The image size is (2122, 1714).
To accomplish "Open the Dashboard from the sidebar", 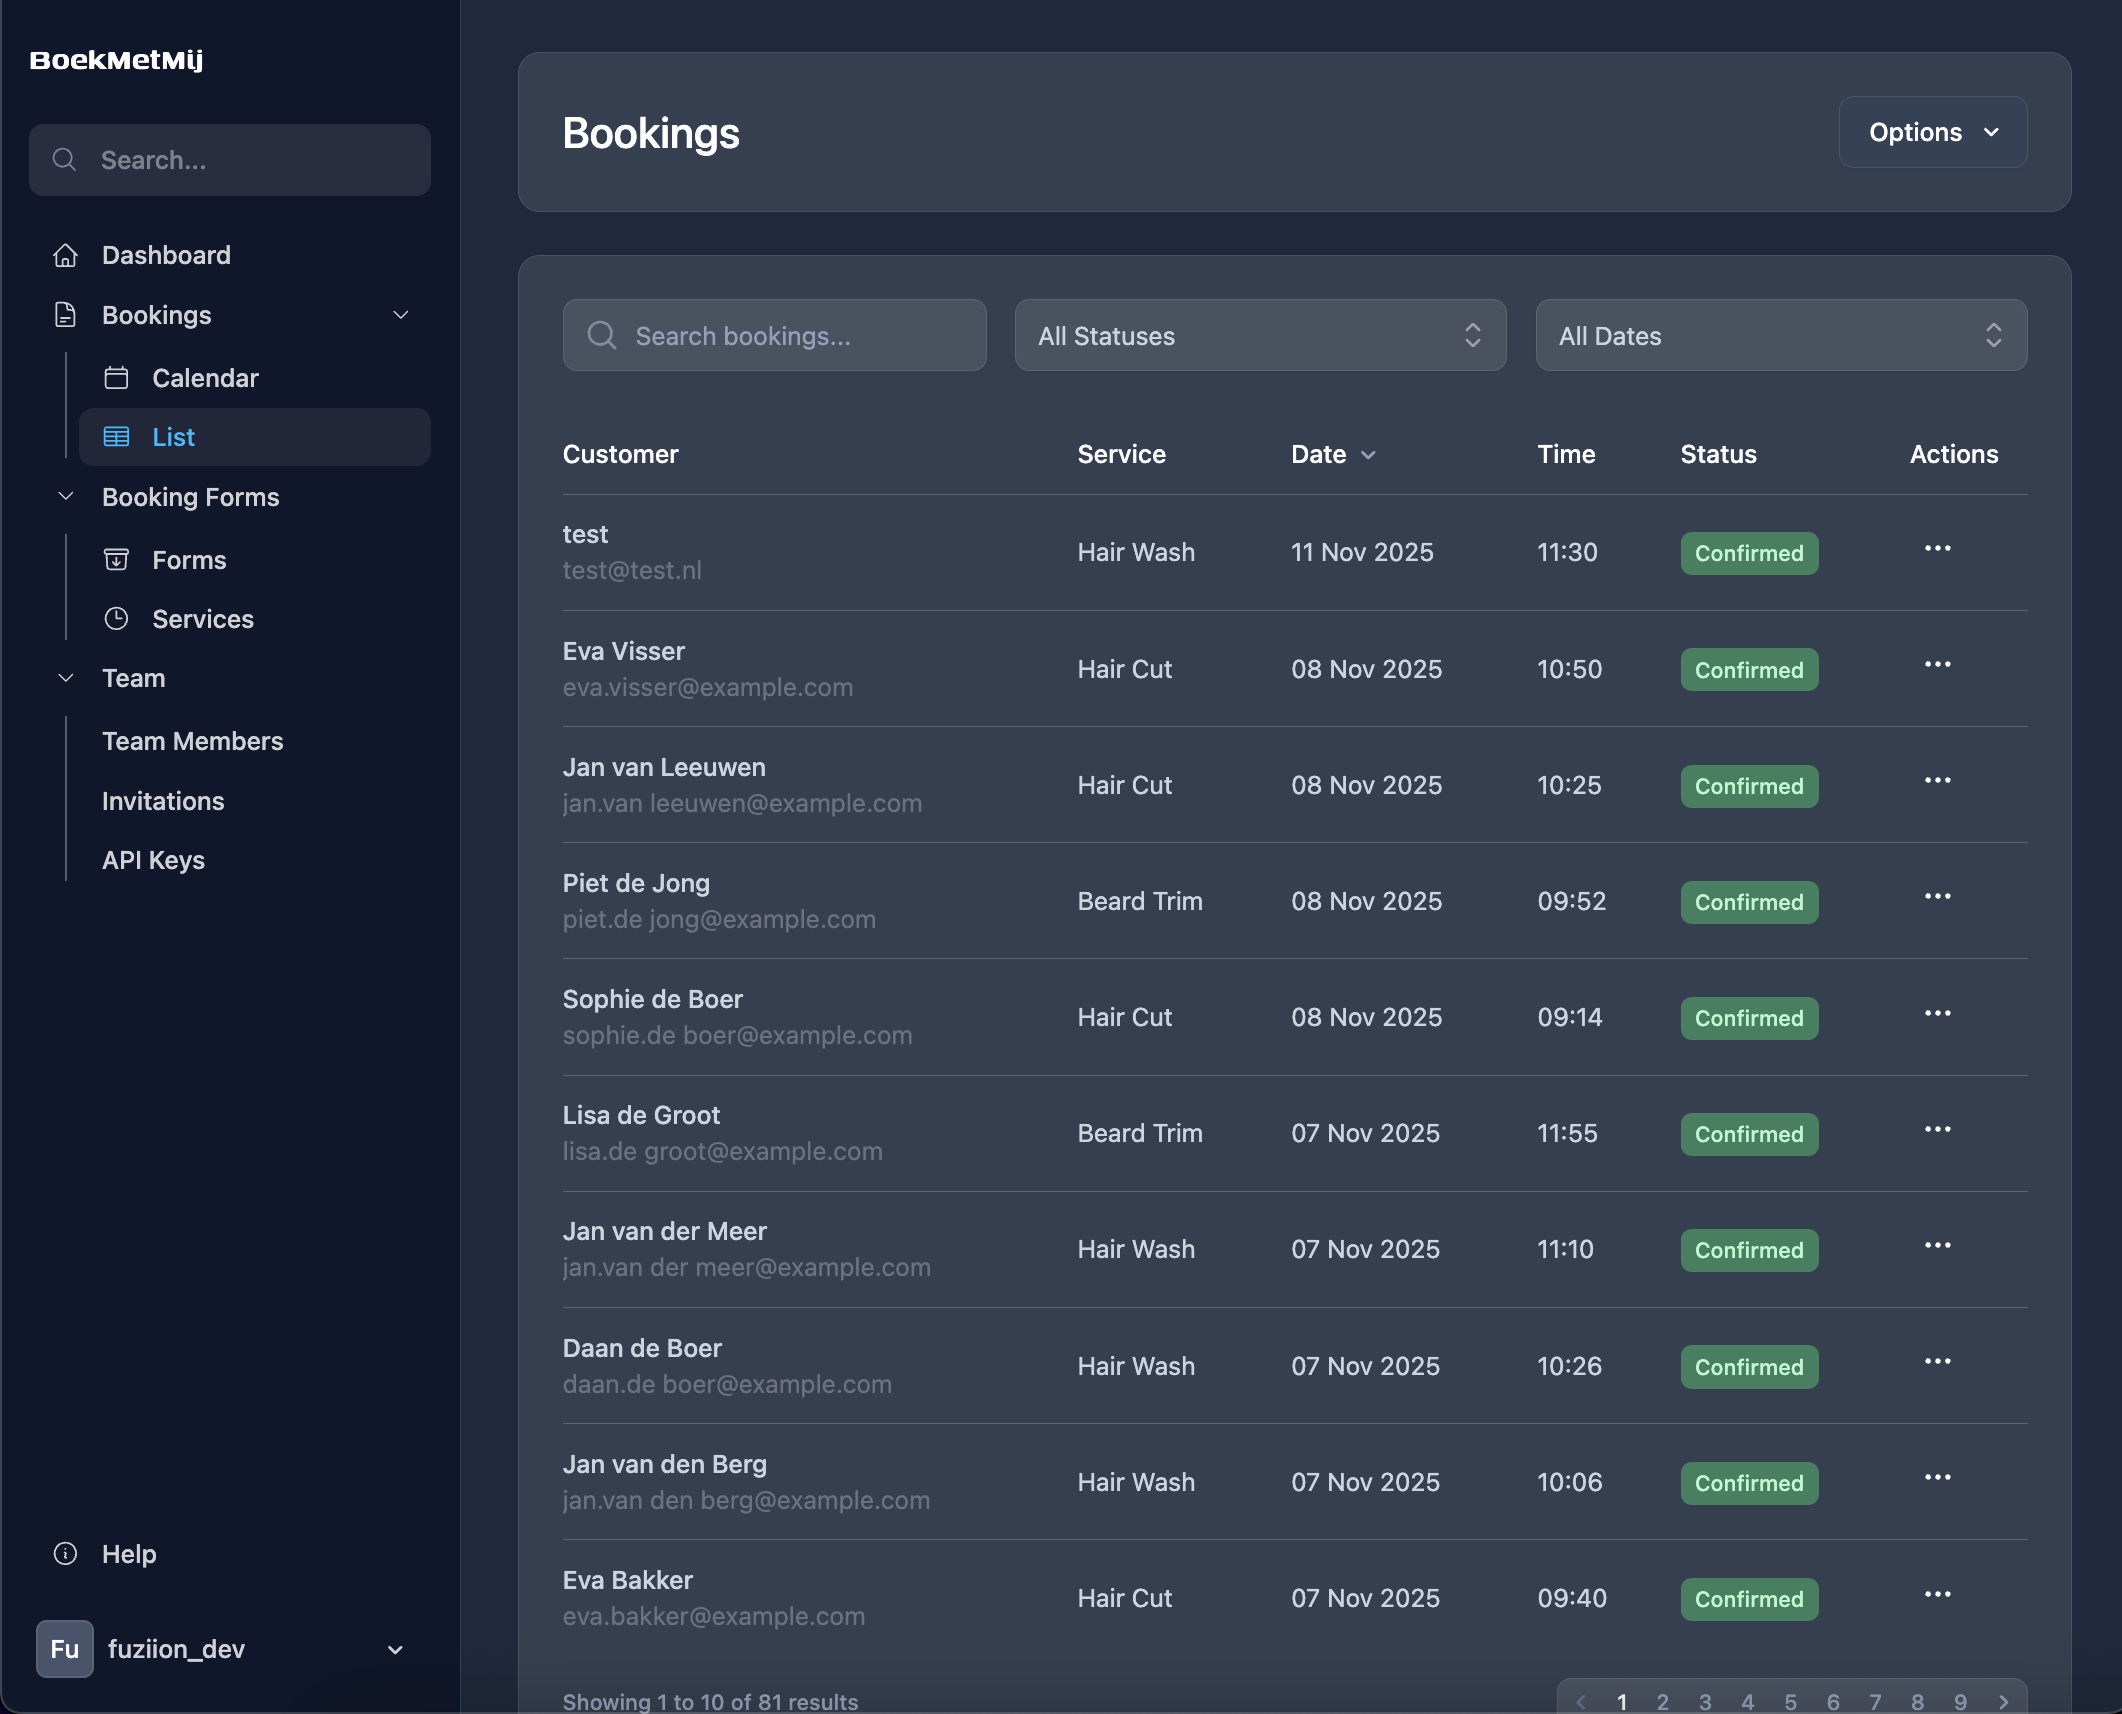I will tap(166, 255).
